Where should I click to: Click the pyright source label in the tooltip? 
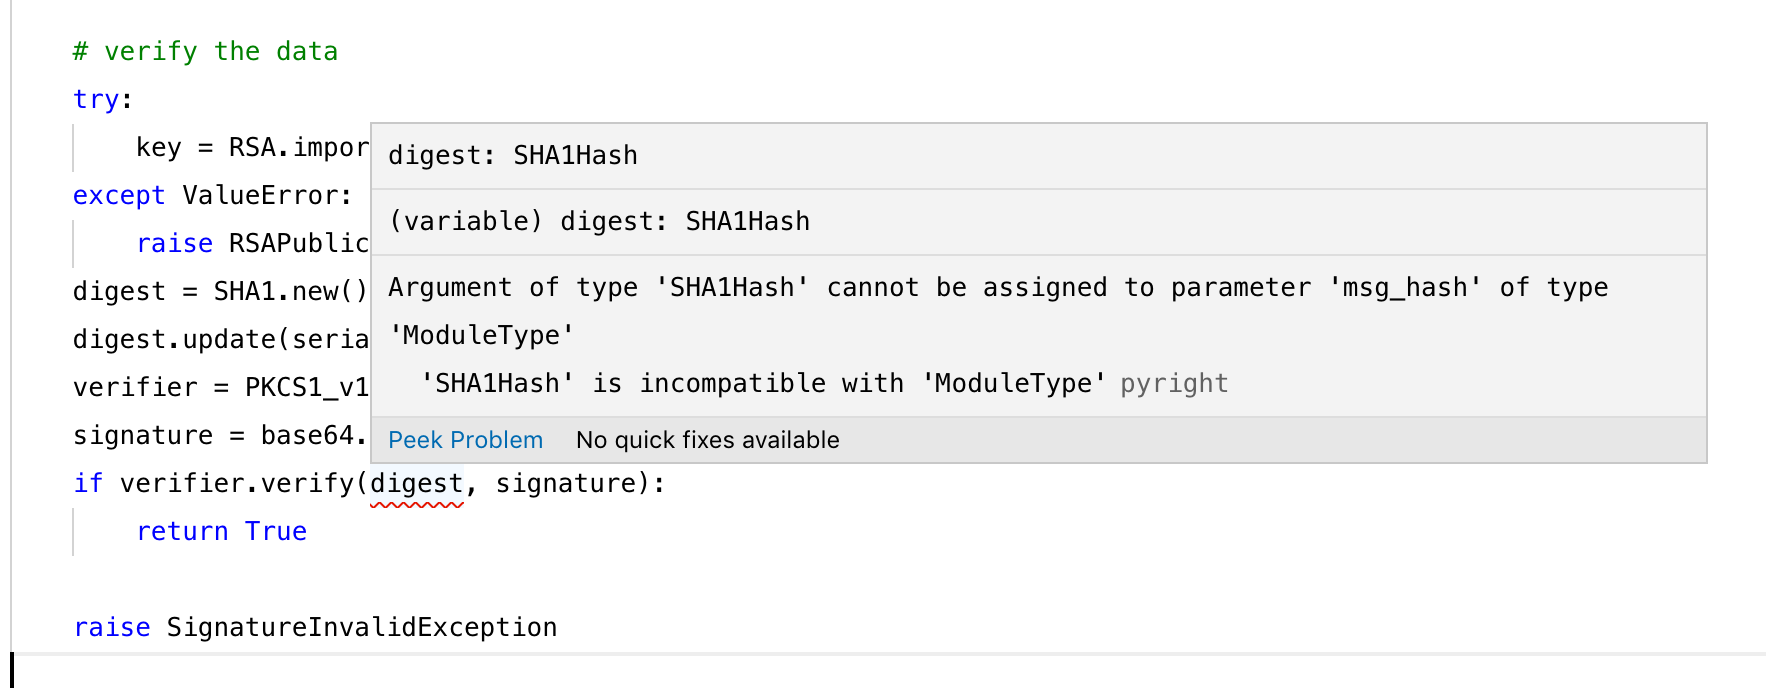pos(1174,383)
